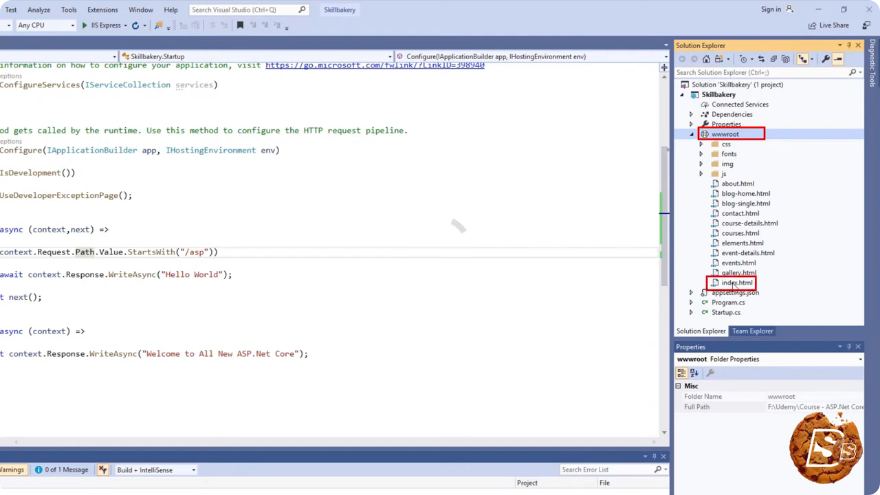Open the Help menu
This screenshot has width=880, height=495.
pyautogui.click(x=171, y=10)
